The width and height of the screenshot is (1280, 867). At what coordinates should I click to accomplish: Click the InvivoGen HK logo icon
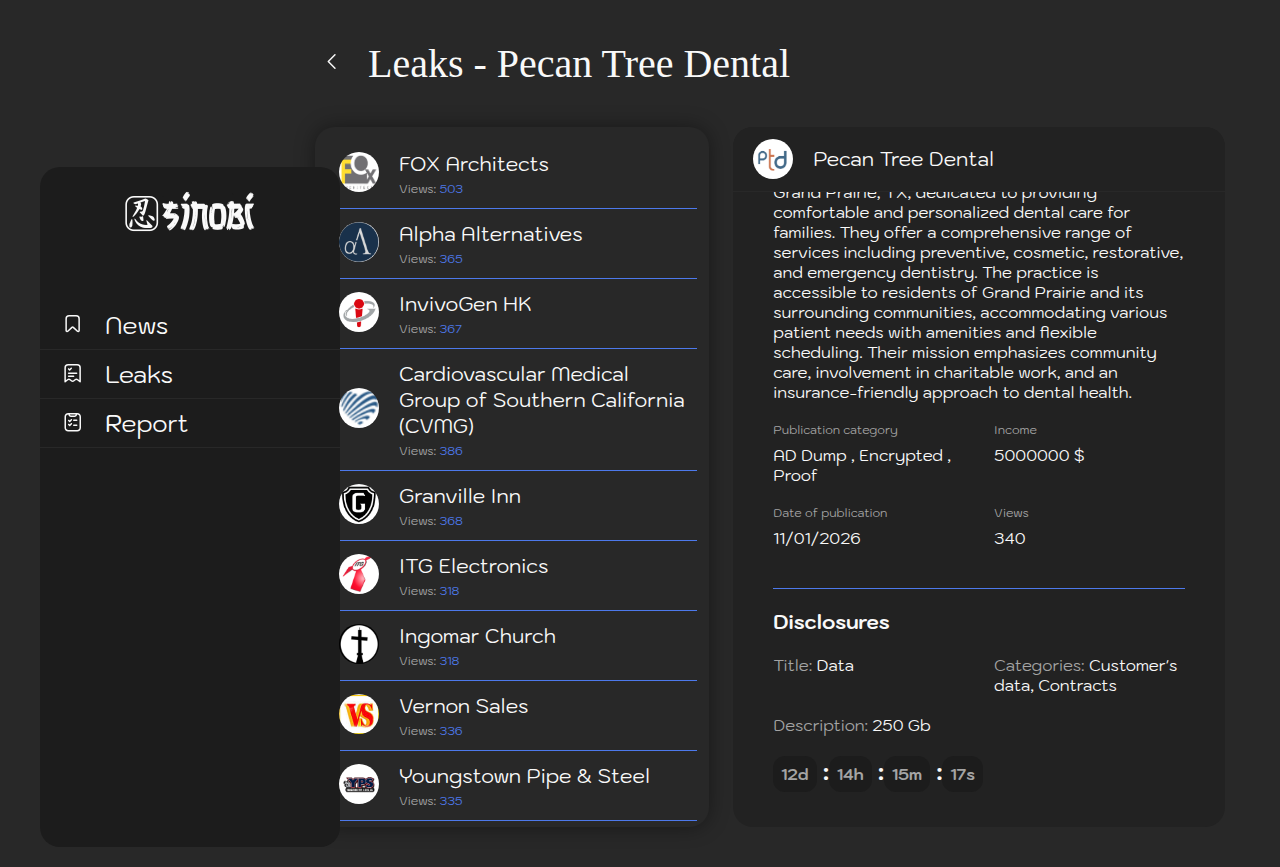(359, 312)
